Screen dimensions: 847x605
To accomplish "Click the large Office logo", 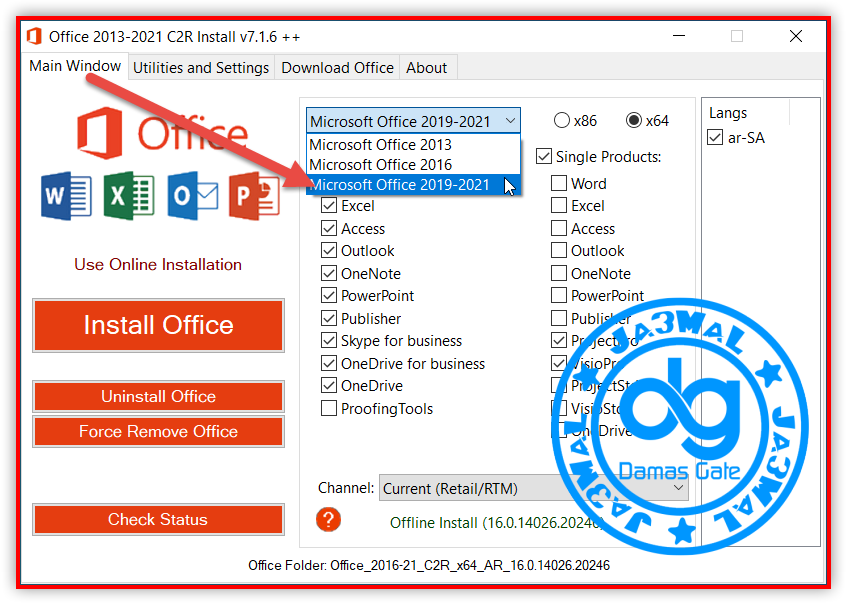I will pos(163,133).
